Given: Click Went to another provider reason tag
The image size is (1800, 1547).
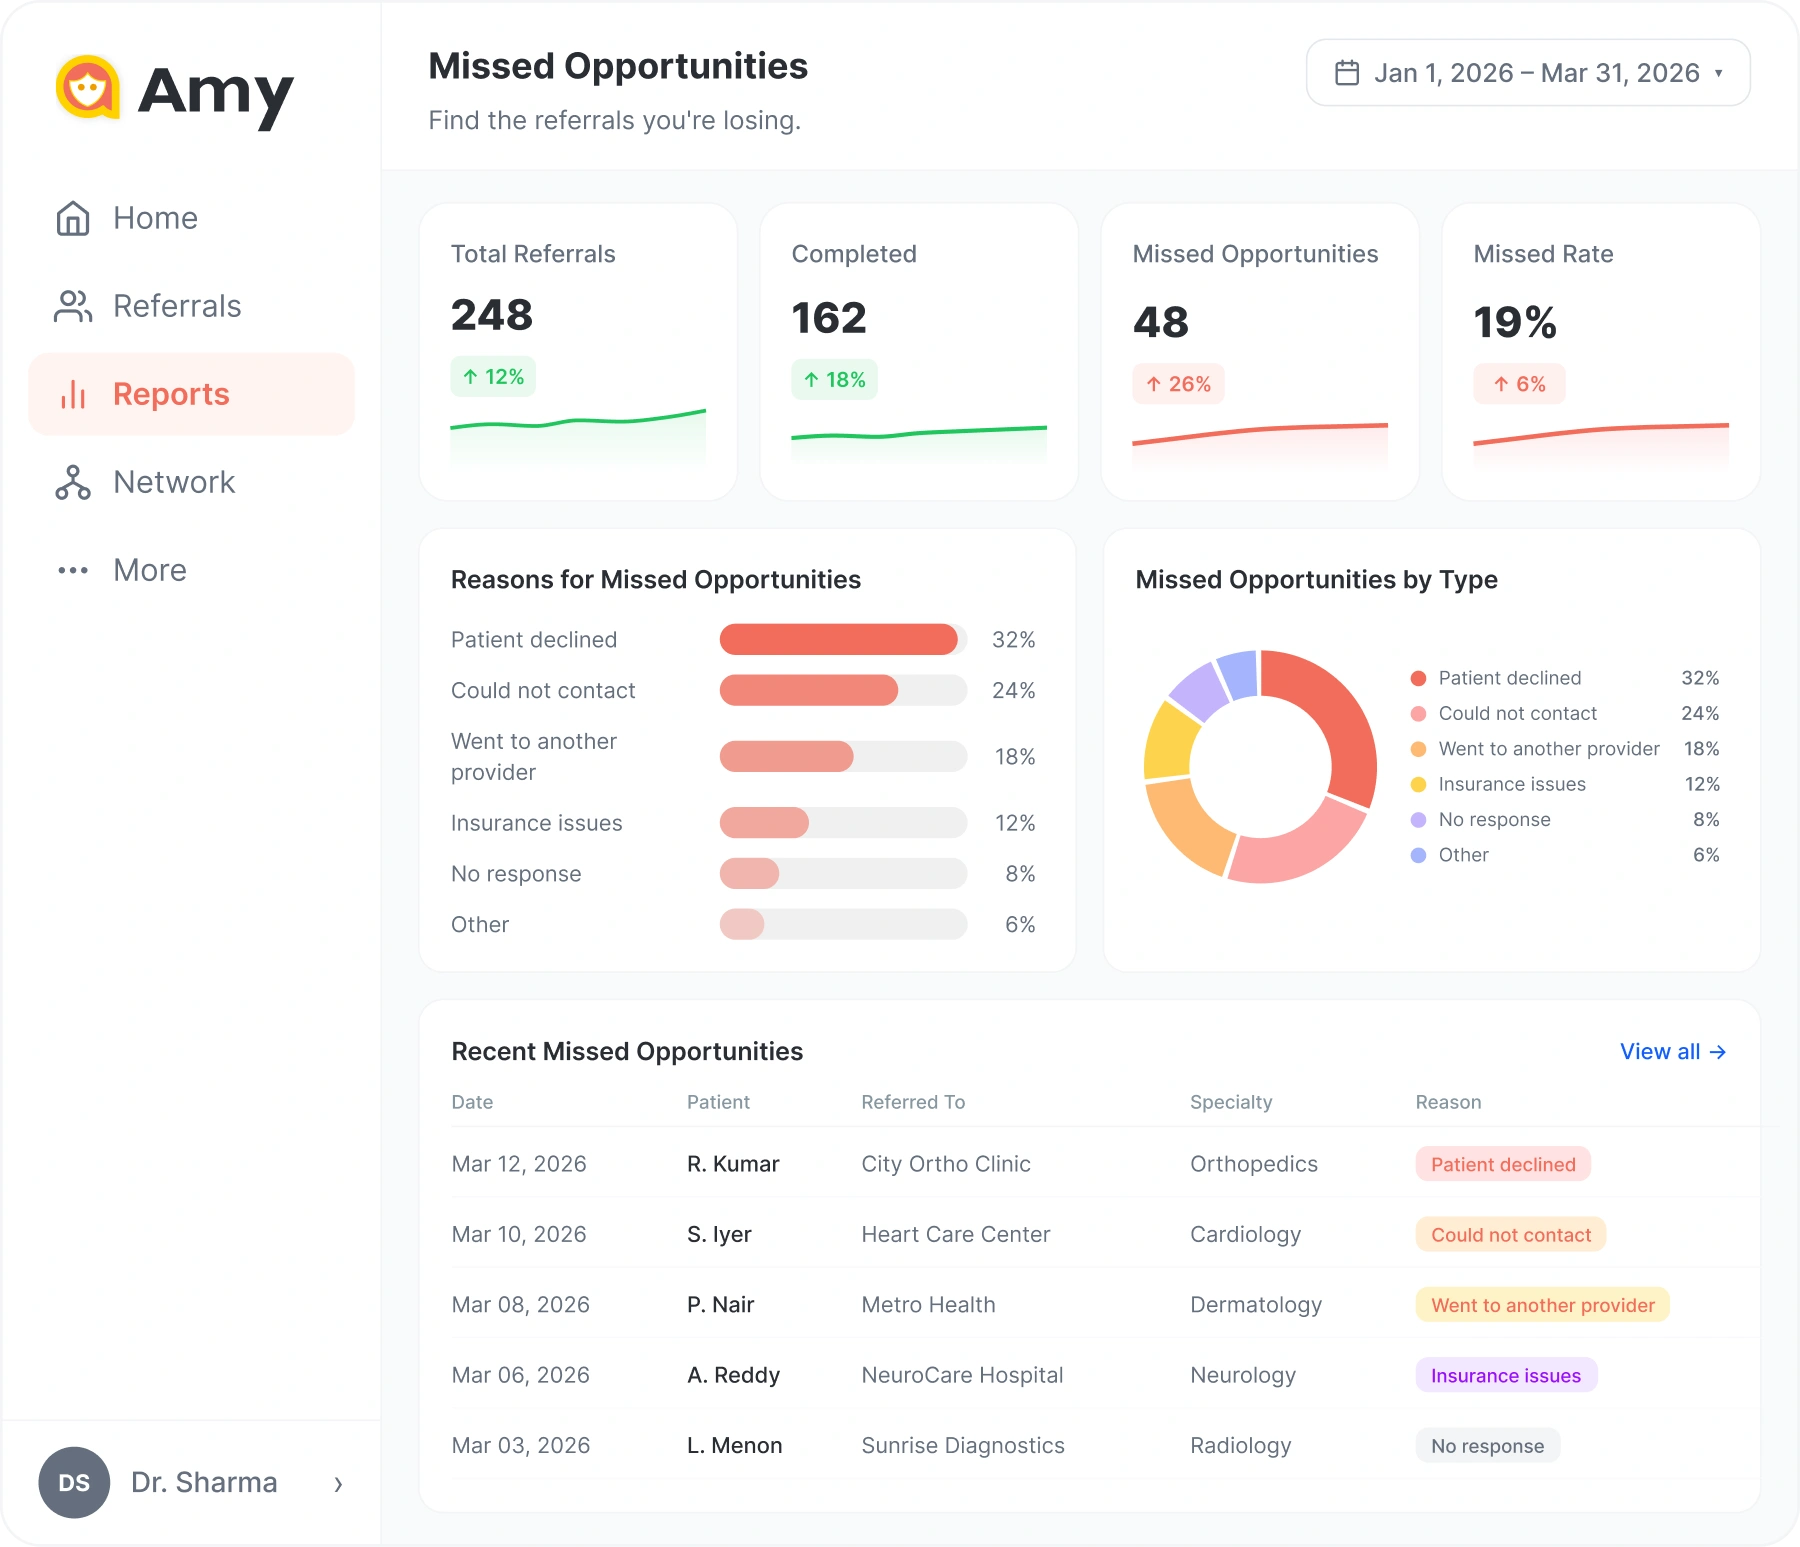Looking at the screenshot, I should [1543, 1305].
